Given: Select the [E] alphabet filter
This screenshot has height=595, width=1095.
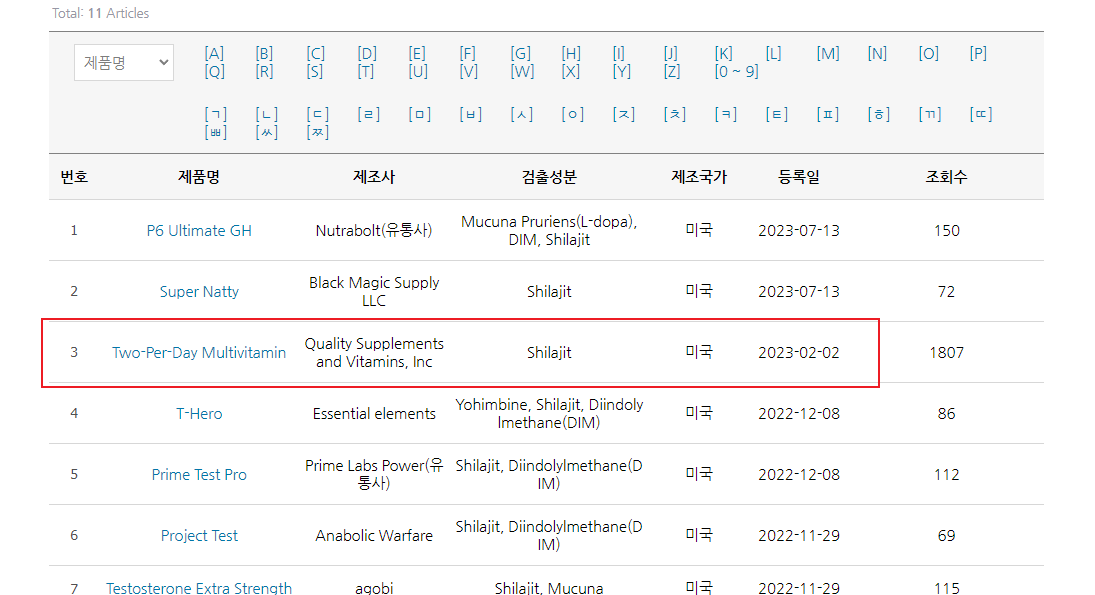Looking at the screenshot, I should tap(417, 54).
